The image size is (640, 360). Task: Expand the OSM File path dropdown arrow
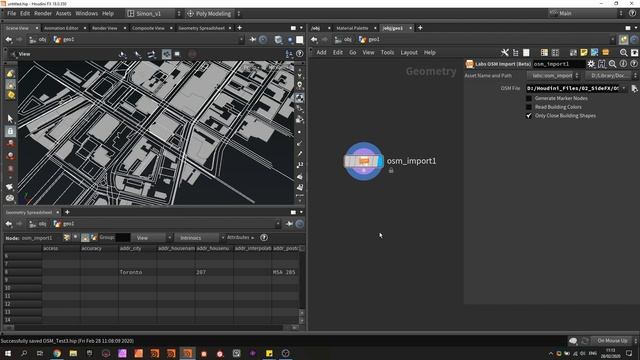coord(624,88)
